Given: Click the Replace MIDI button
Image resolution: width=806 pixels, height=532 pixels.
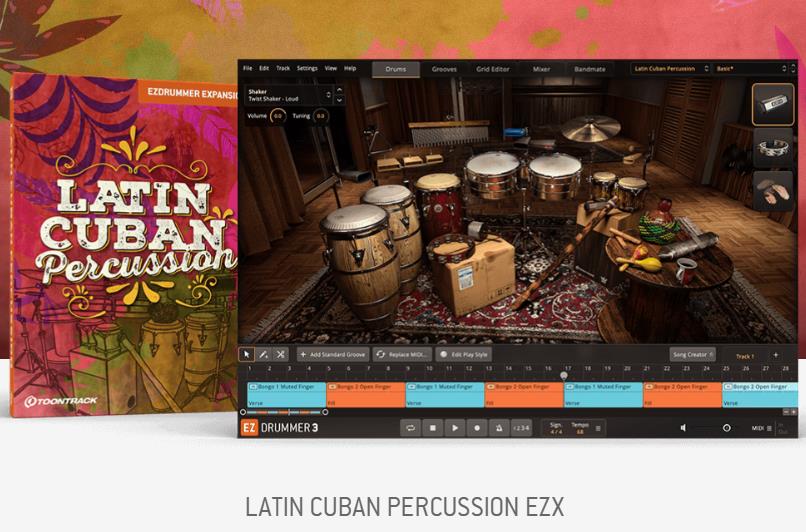Looking at the screenshot, I should pos(402,355).
